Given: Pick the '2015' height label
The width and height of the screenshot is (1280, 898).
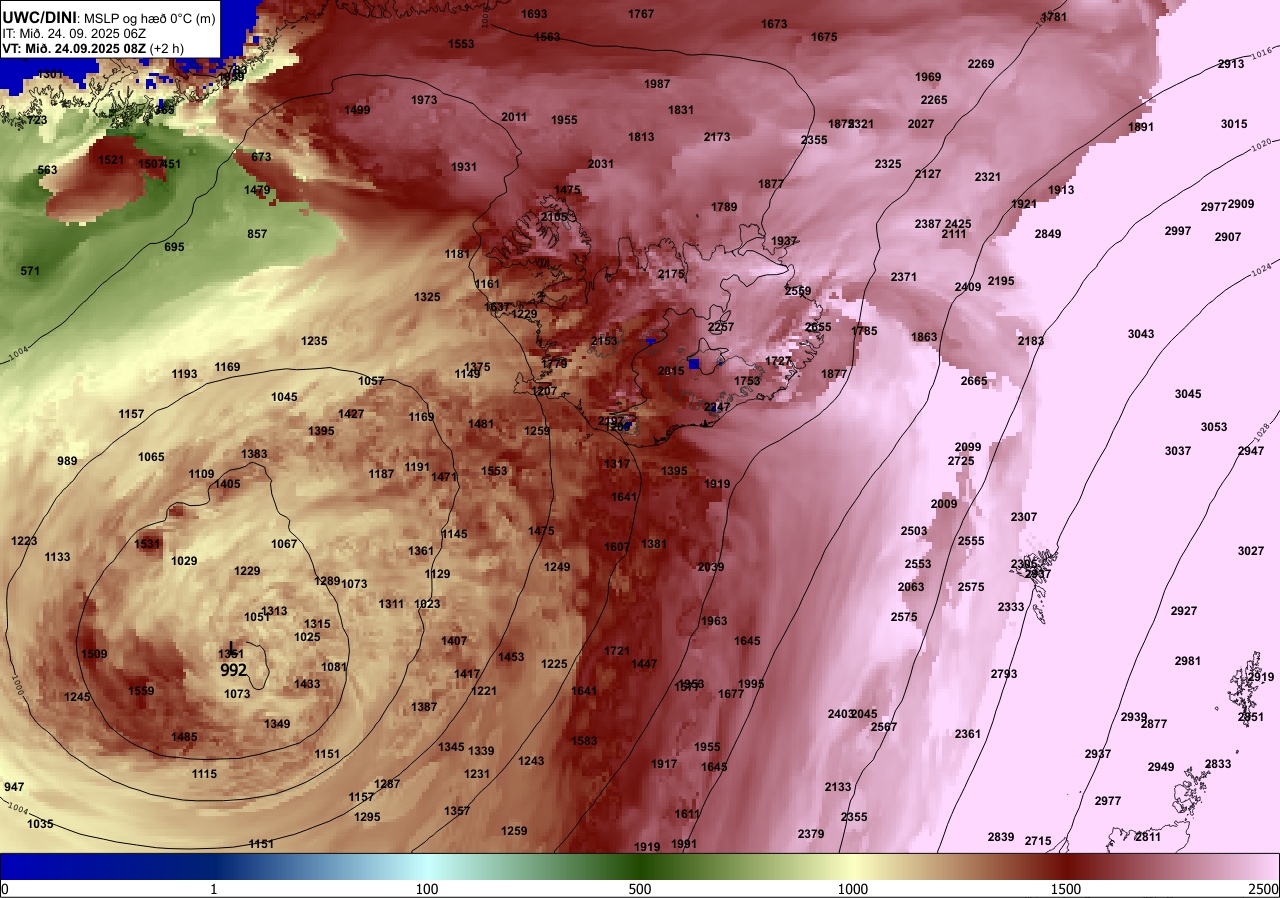Looking at the screenshot, I should [671, 371].
